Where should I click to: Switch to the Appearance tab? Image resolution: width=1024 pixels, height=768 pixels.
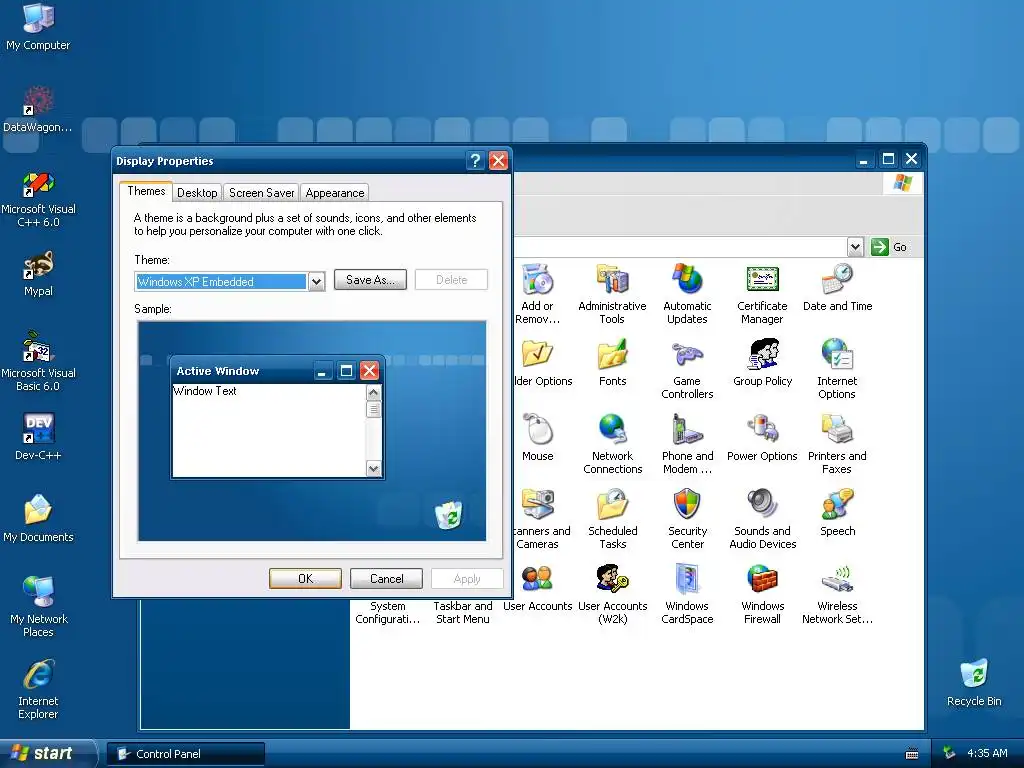[x=335, y=193]
